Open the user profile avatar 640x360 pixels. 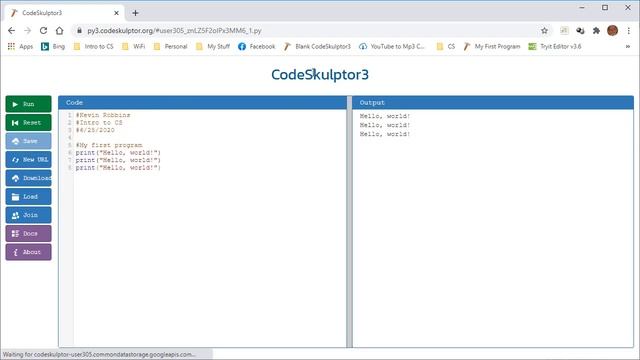612,31
